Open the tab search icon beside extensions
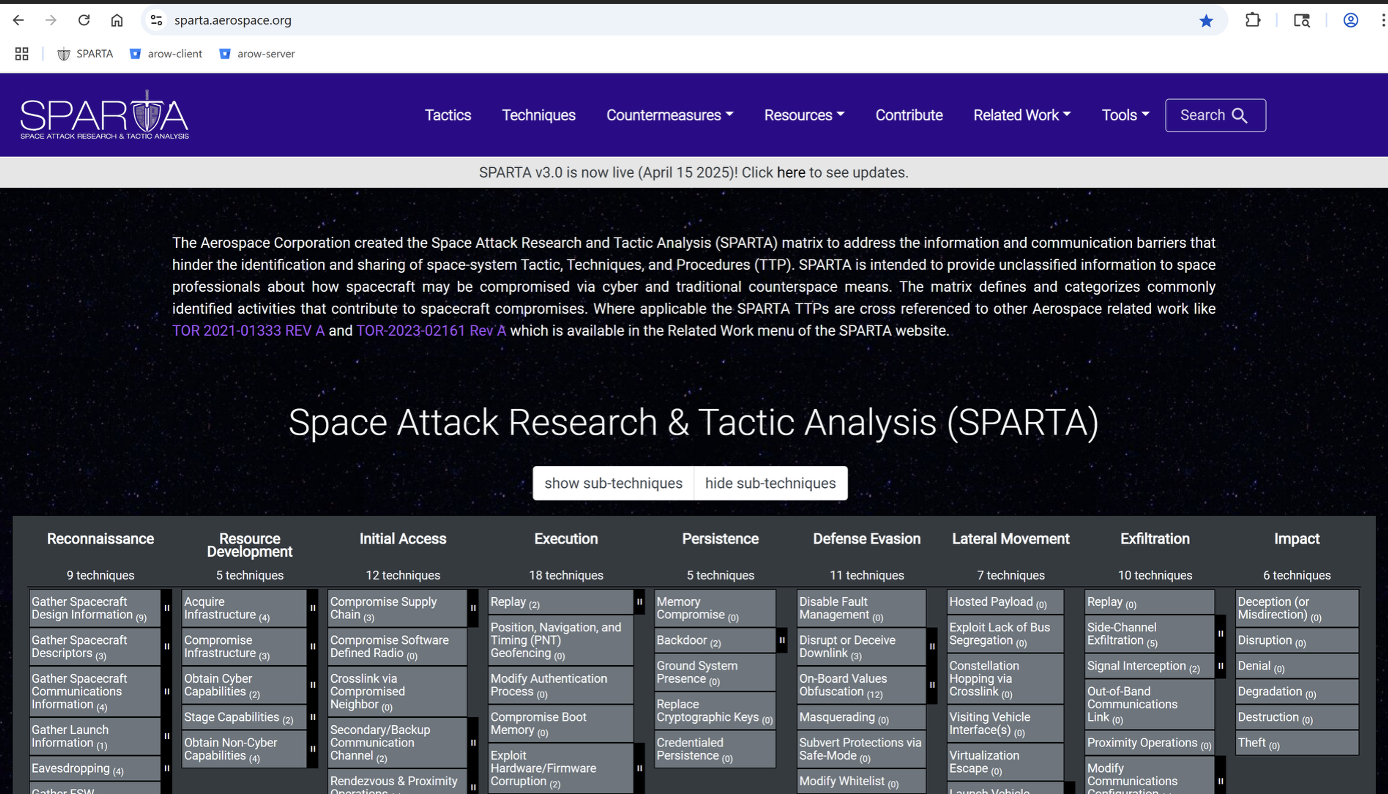The image size is (1388, 794). pos(1302,20)
